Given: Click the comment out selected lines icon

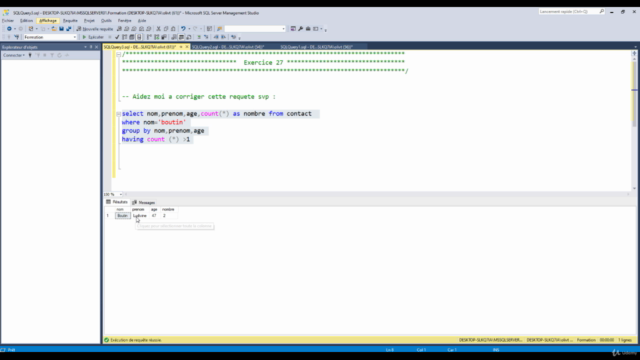Looking at the screenshot, I should [x=199, y=37].
